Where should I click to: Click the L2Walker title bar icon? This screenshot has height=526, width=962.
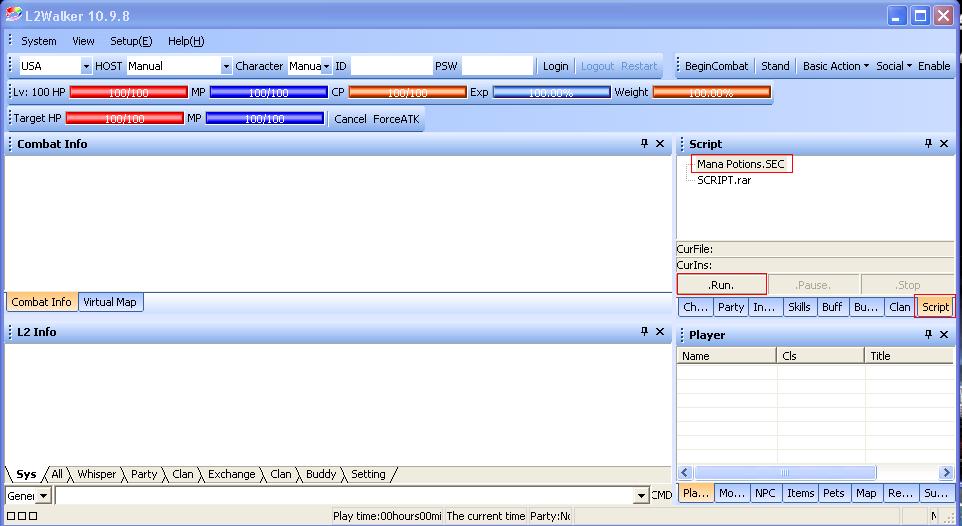click(x=13, y=15)
